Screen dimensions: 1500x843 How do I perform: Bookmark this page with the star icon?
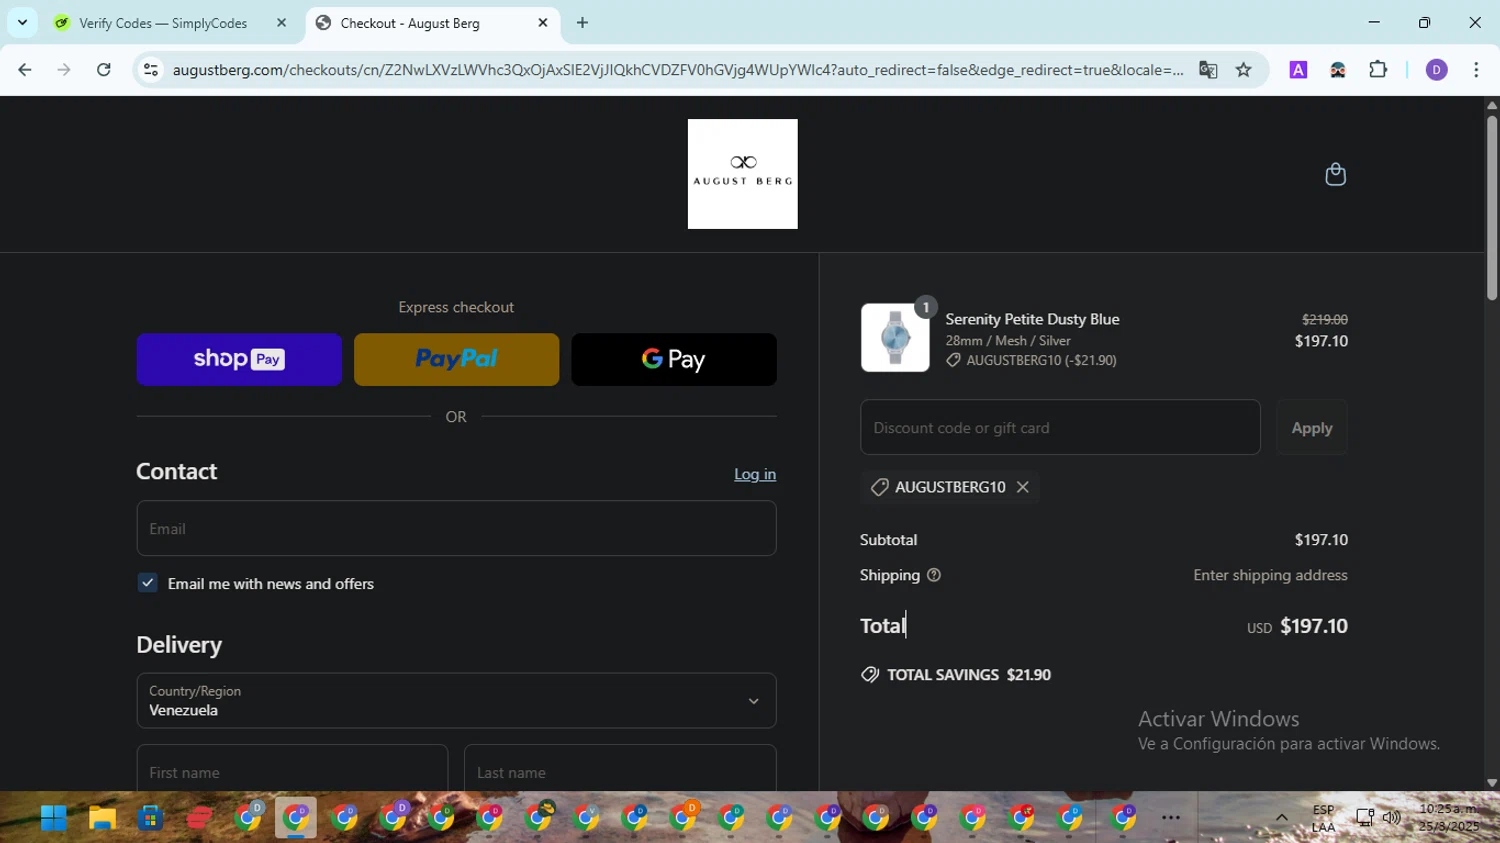pyautogui.click(x=1243, y=70)
